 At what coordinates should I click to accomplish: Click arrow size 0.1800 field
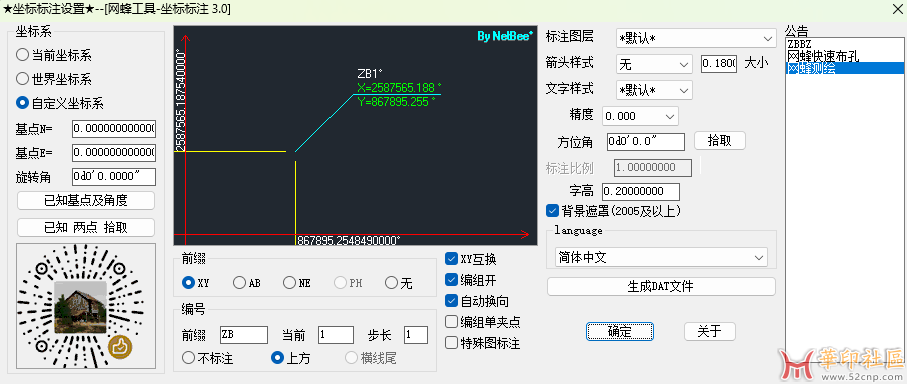click(x=718, y=64)
